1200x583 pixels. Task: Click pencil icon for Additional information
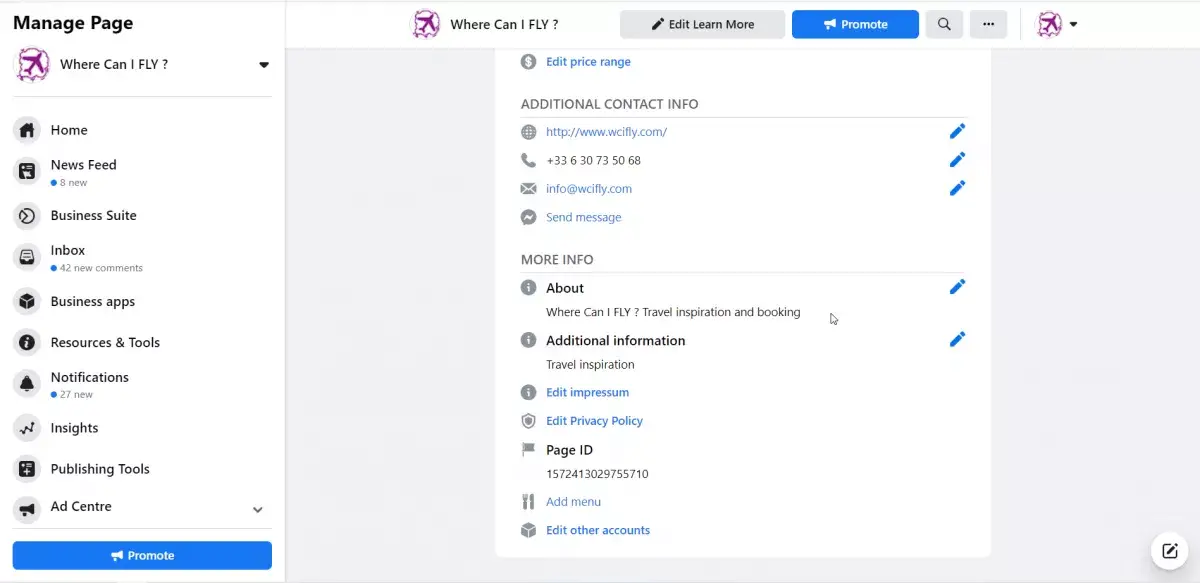point(957,339)
